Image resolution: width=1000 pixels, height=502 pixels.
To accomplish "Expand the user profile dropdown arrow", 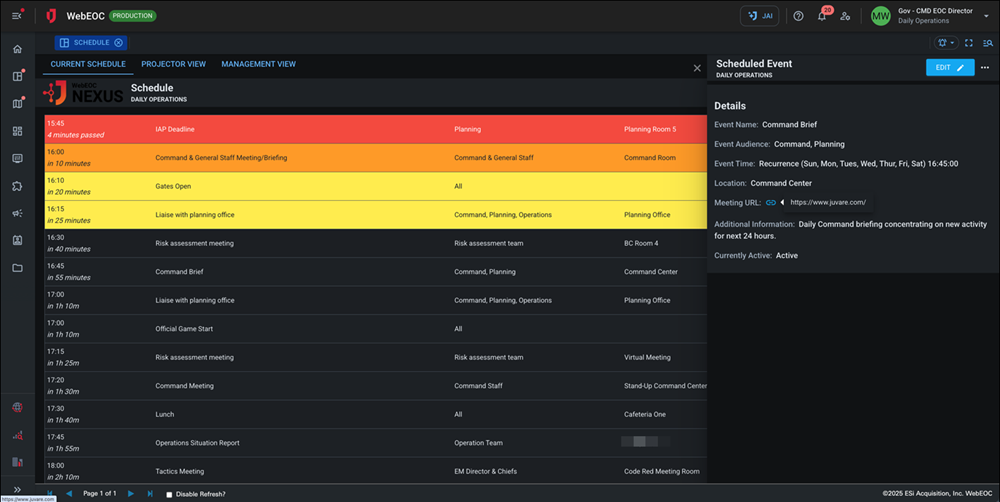I will point(986,16).
